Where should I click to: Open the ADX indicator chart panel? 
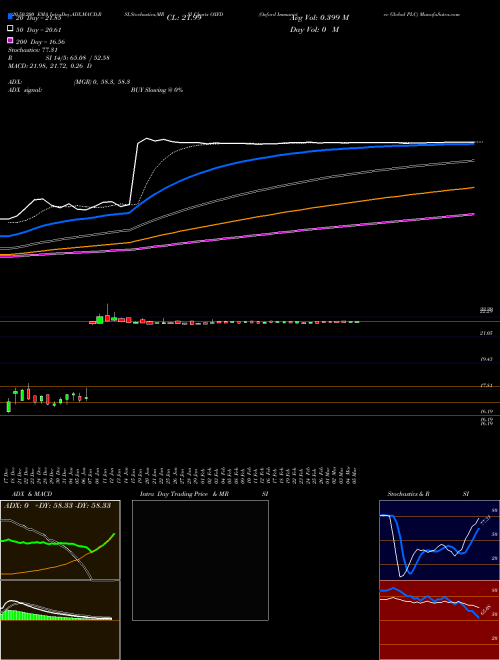point(60,540)
